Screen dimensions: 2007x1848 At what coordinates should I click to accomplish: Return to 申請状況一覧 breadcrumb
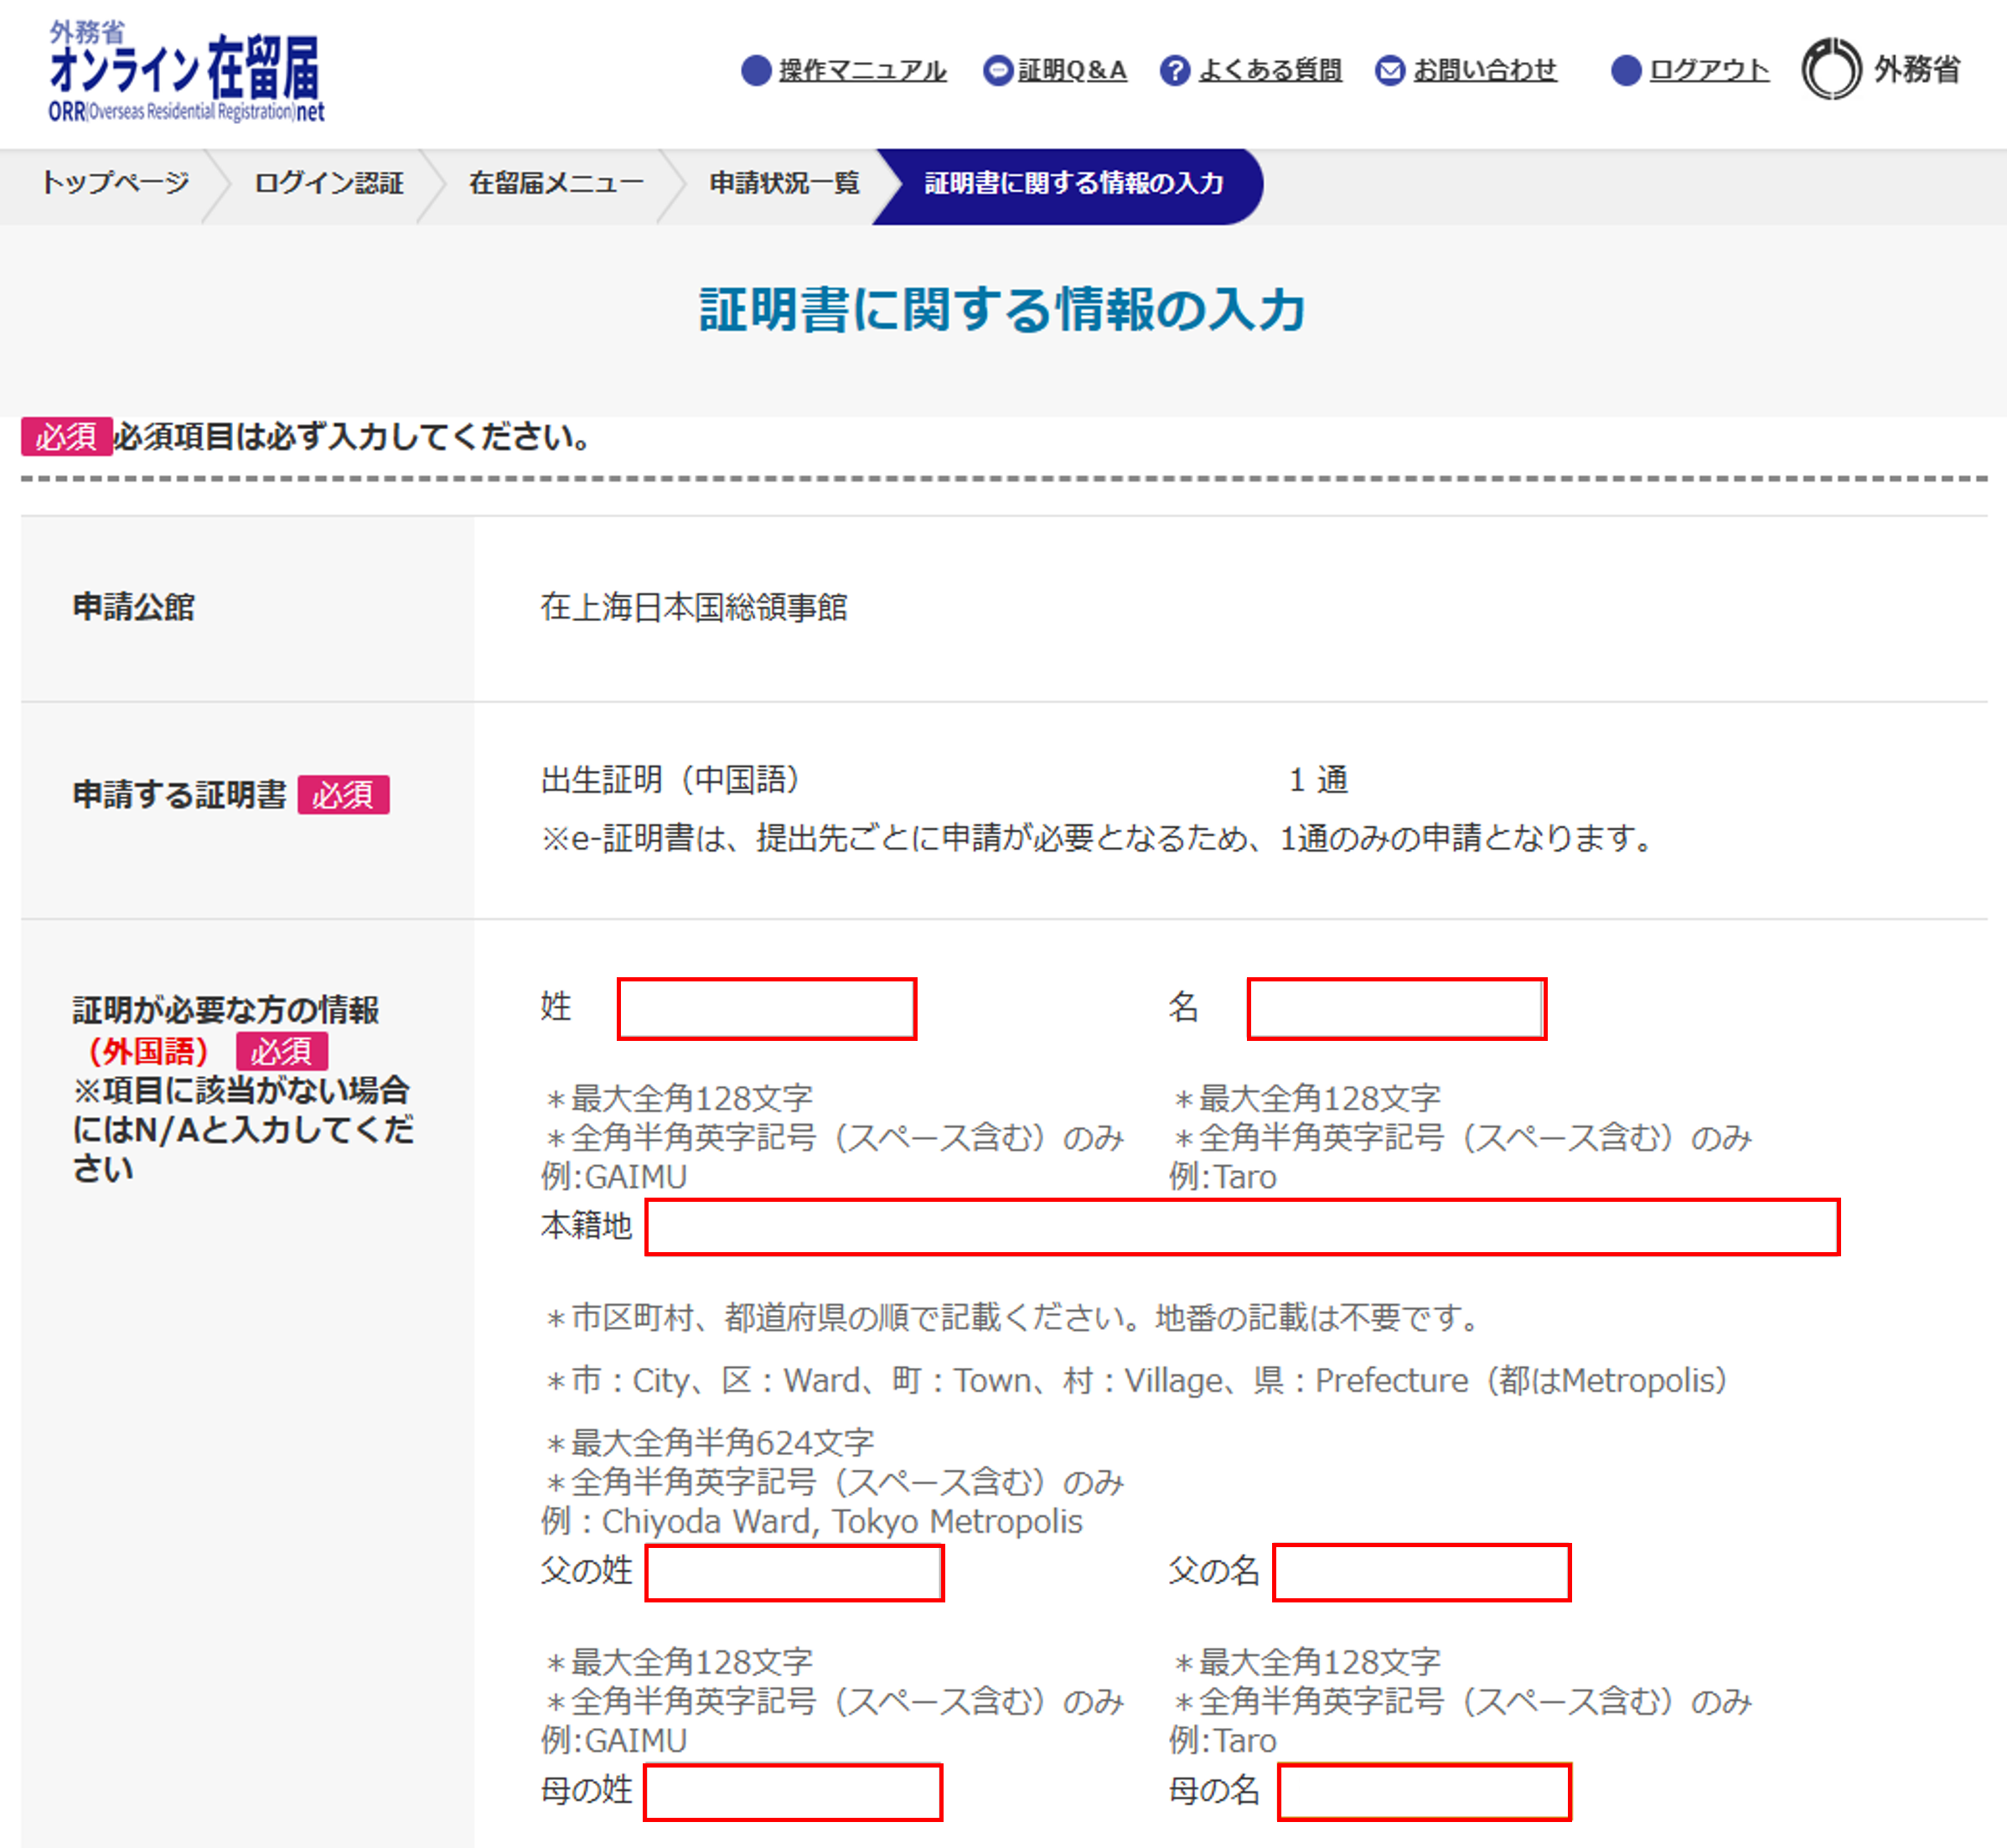click(x=784, y=183)
